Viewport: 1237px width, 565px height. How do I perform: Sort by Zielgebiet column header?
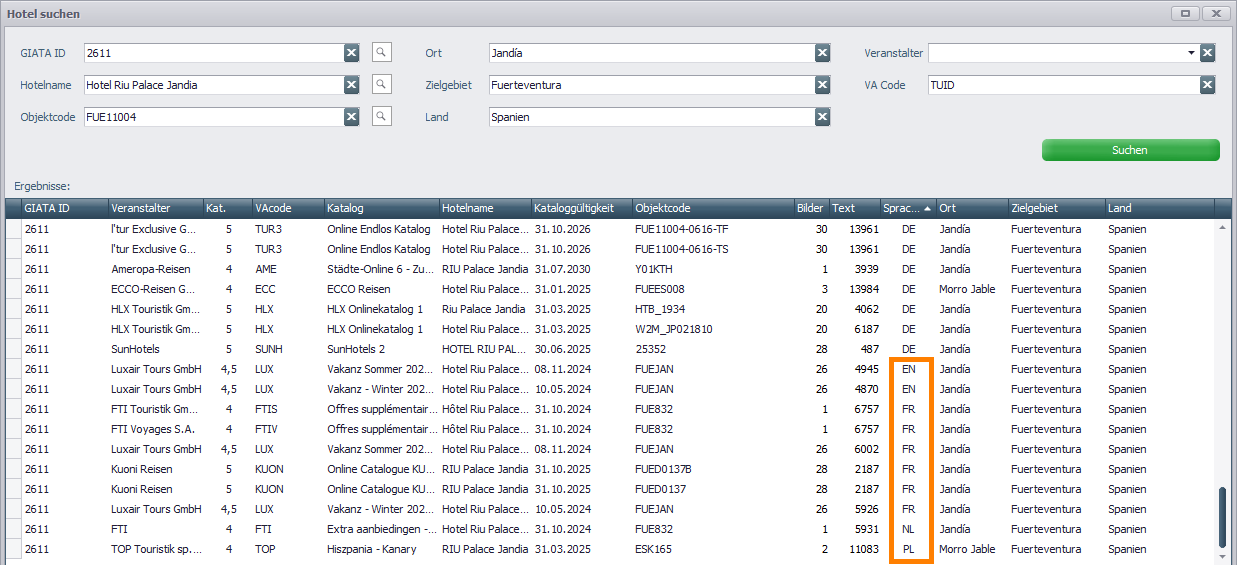pos(1056,208)
